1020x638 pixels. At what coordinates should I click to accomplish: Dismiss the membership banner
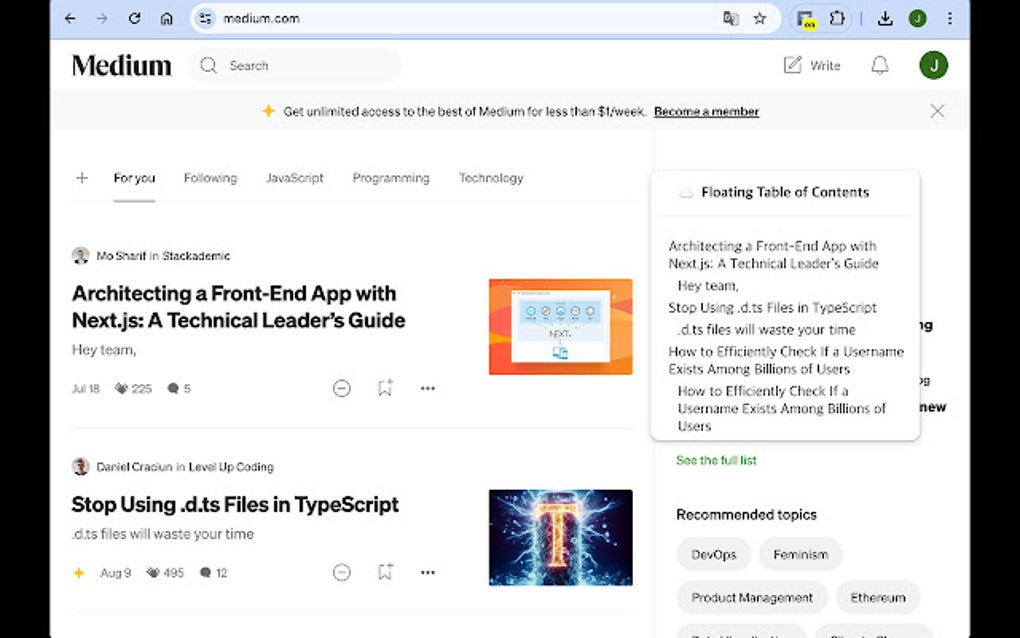pyautogui.click(x=937, y=111)
